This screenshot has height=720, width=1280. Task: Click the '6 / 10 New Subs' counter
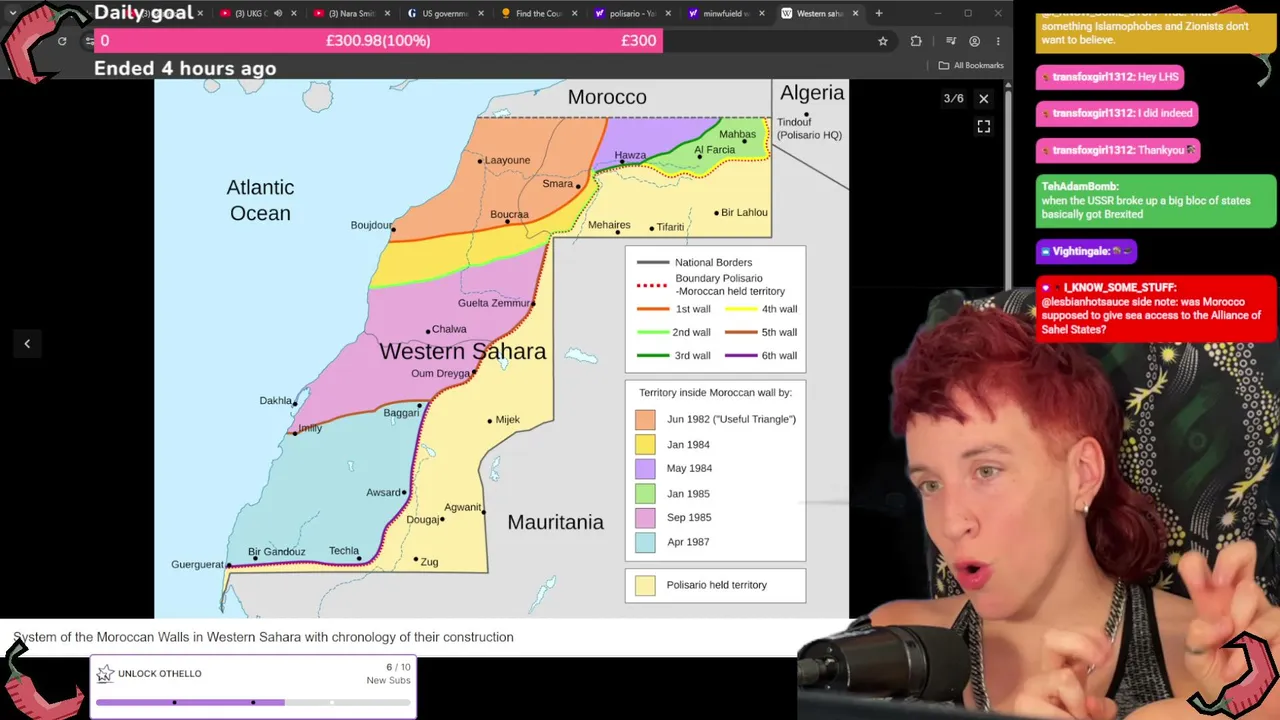coord(388,674)
